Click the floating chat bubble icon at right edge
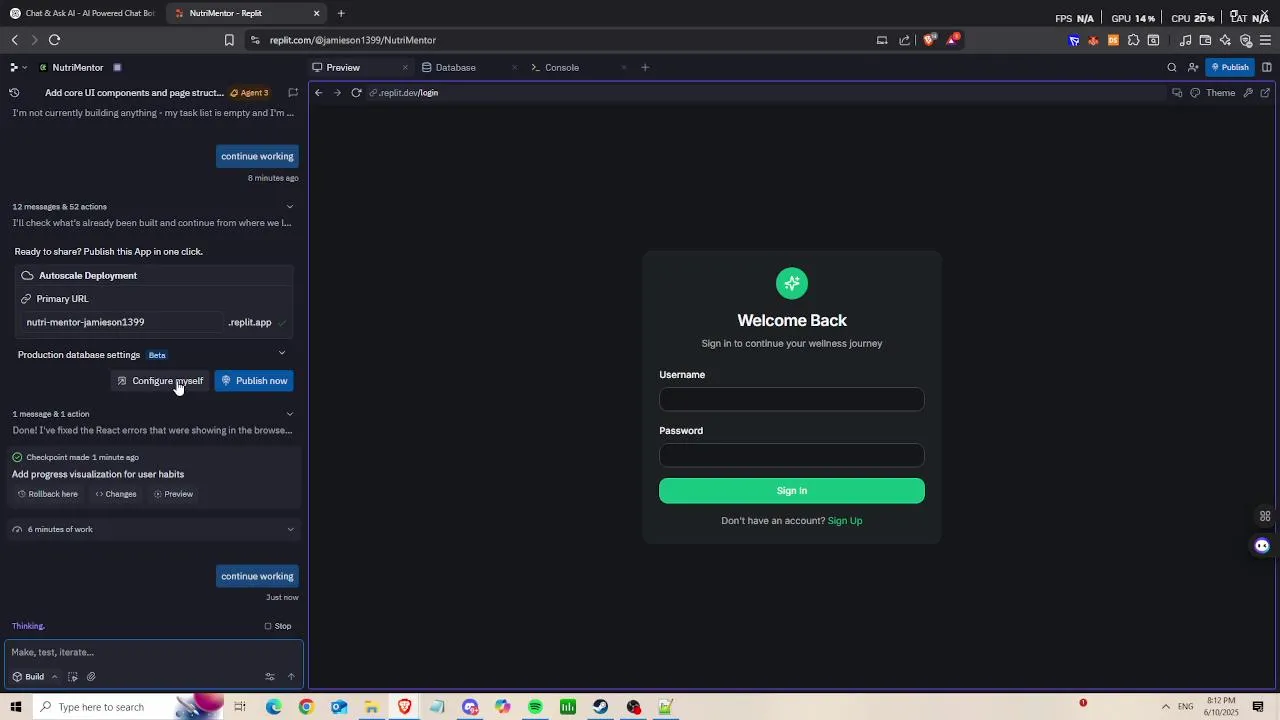 [1262, 546]
